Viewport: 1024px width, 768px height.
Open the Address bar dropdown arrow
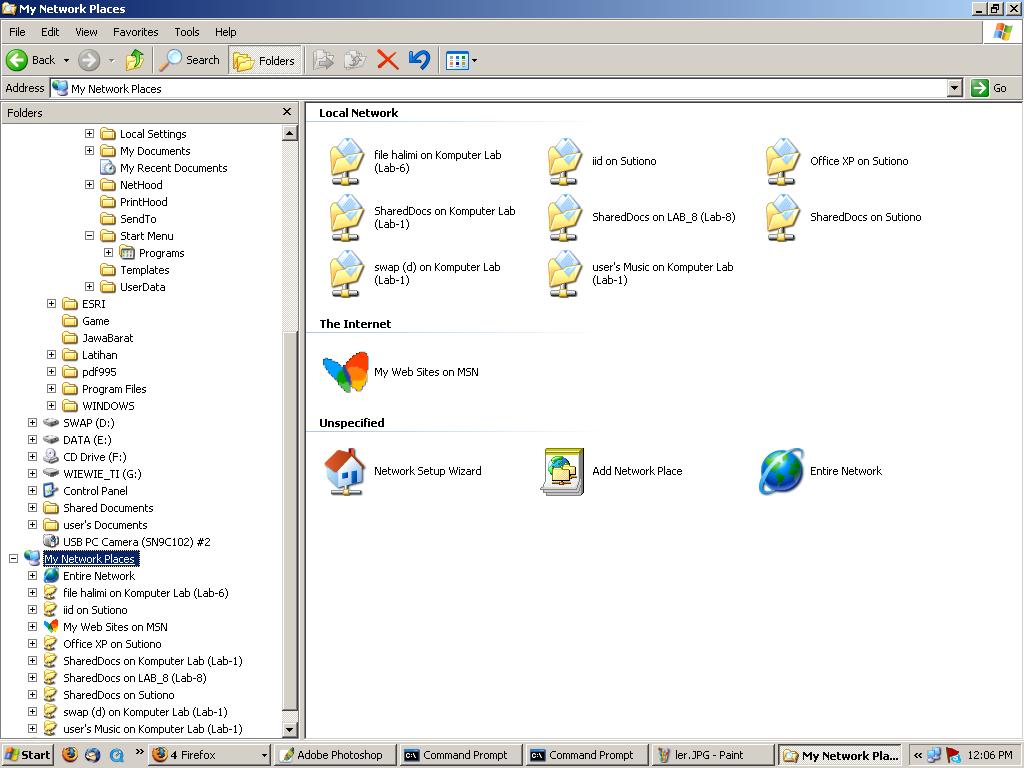(x=955, y=88)
